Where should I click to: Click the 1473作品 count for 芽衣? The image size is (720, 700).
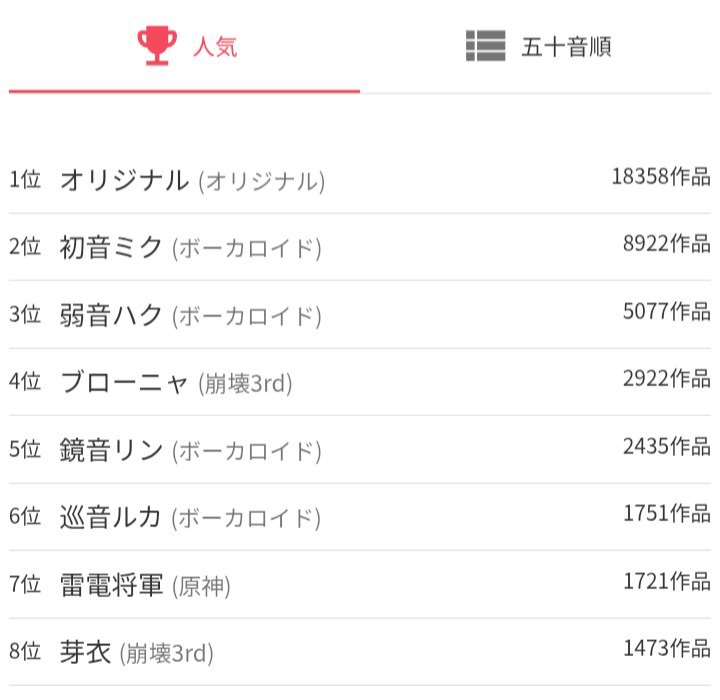coord(666,649)
